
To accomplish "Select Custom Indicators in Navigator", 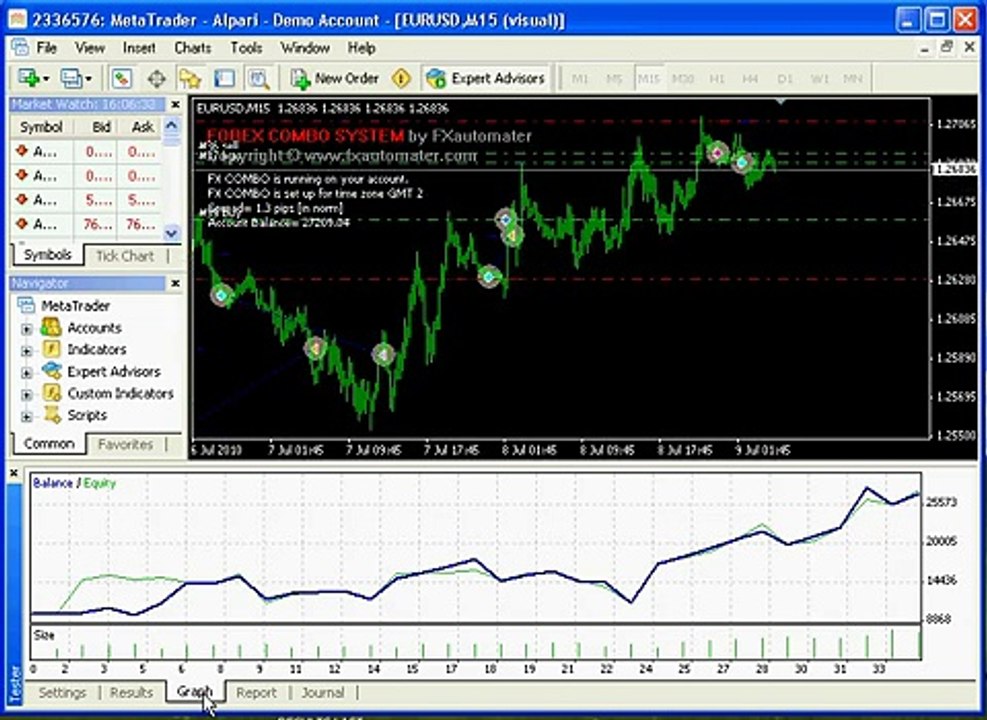I will click(120, 393).
